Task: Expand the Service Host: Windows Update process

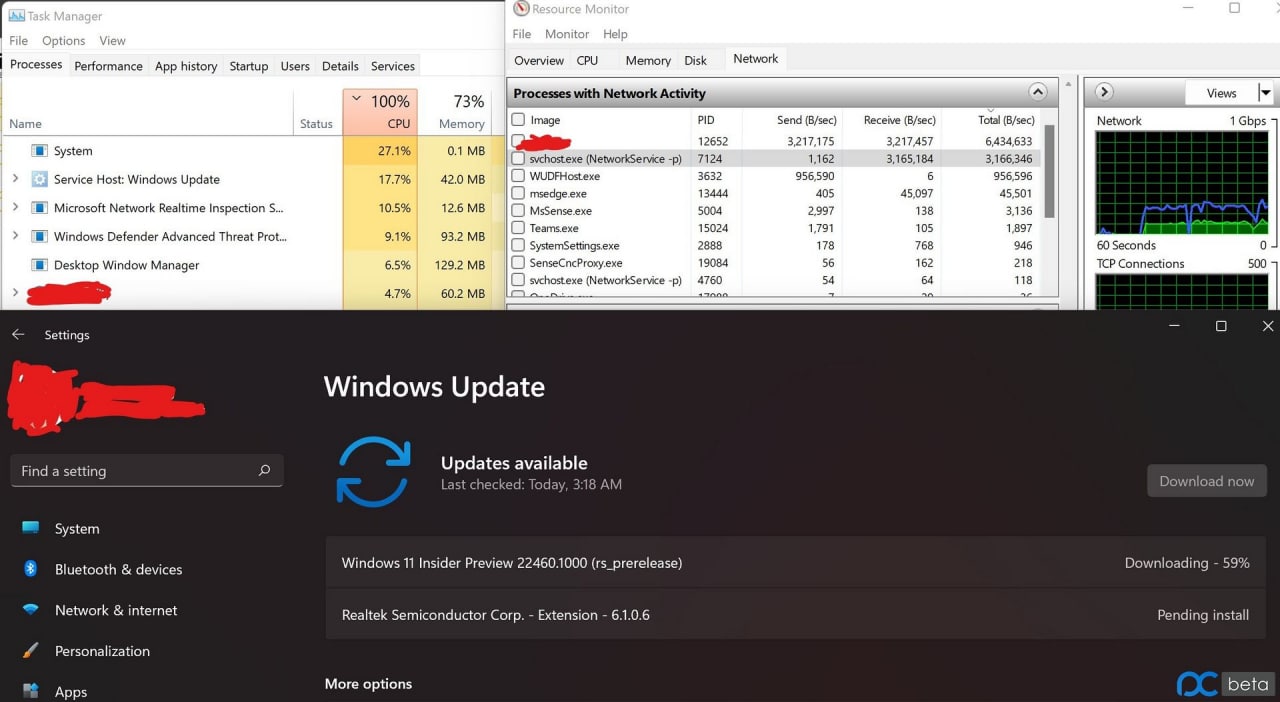Action: pos(15,179)
